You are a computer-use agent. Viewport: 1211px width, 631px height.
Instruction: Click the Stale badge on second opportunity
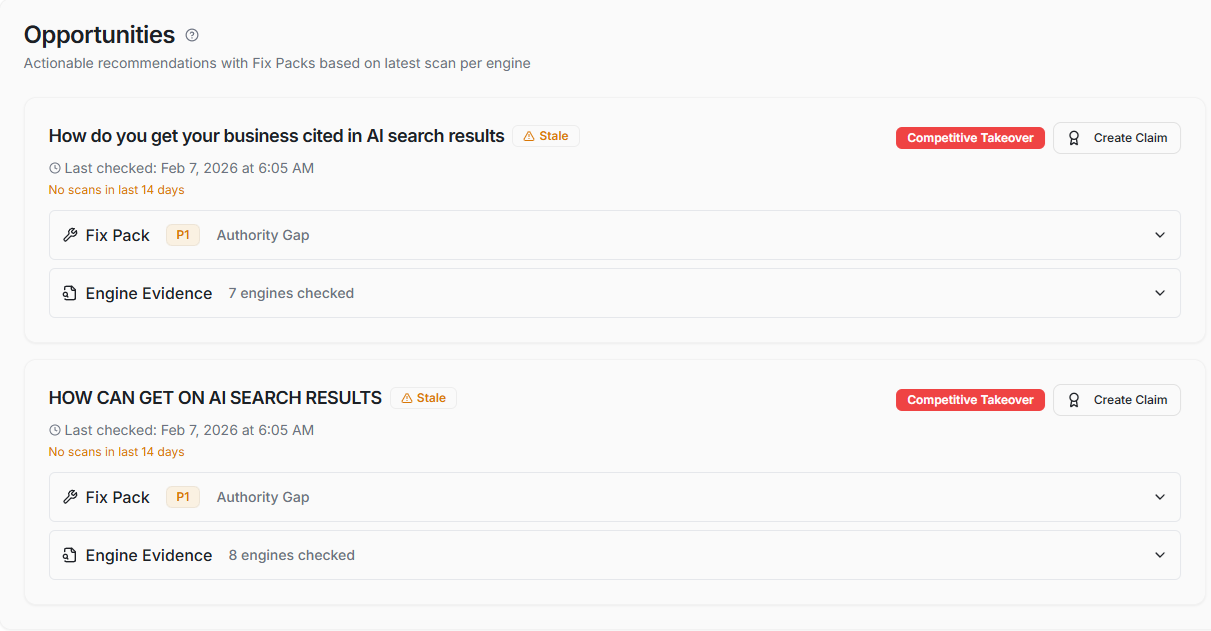[424, 398]
